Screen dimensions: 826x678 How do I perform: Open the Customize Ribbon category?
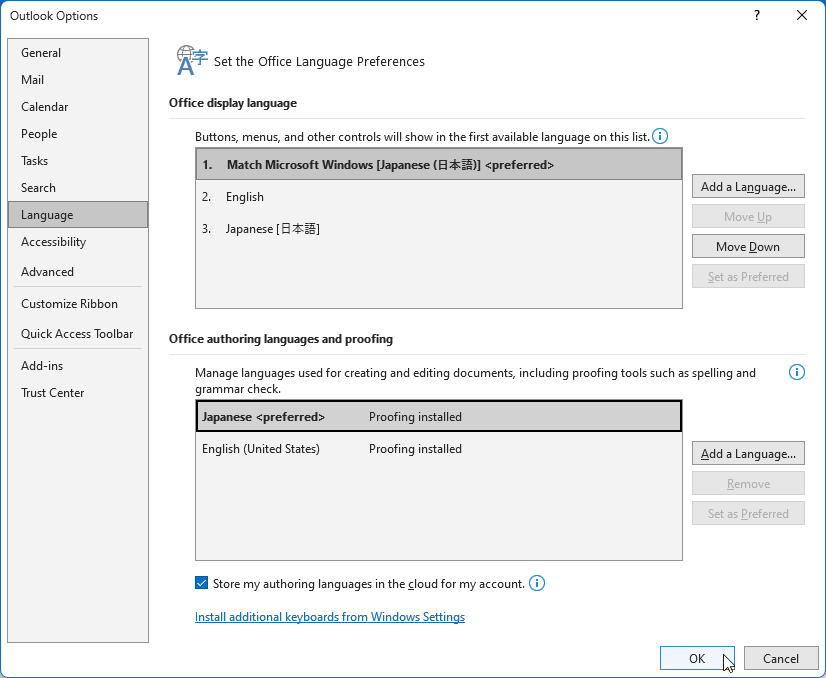click(78, 304)
